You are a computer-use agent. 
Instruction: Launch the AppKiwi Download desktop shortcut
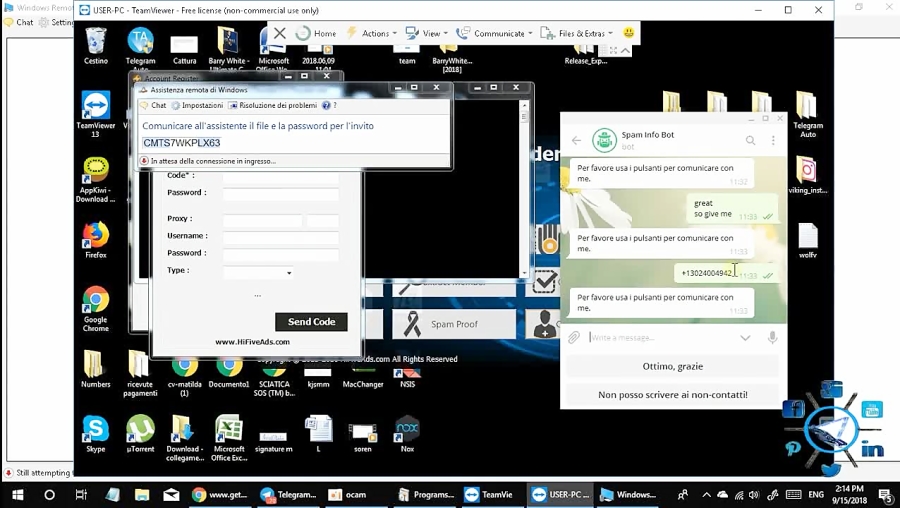coord(95,180)
